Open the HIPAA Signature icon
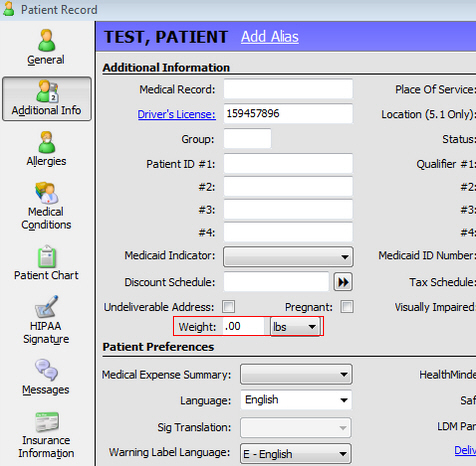 [46, 306]
